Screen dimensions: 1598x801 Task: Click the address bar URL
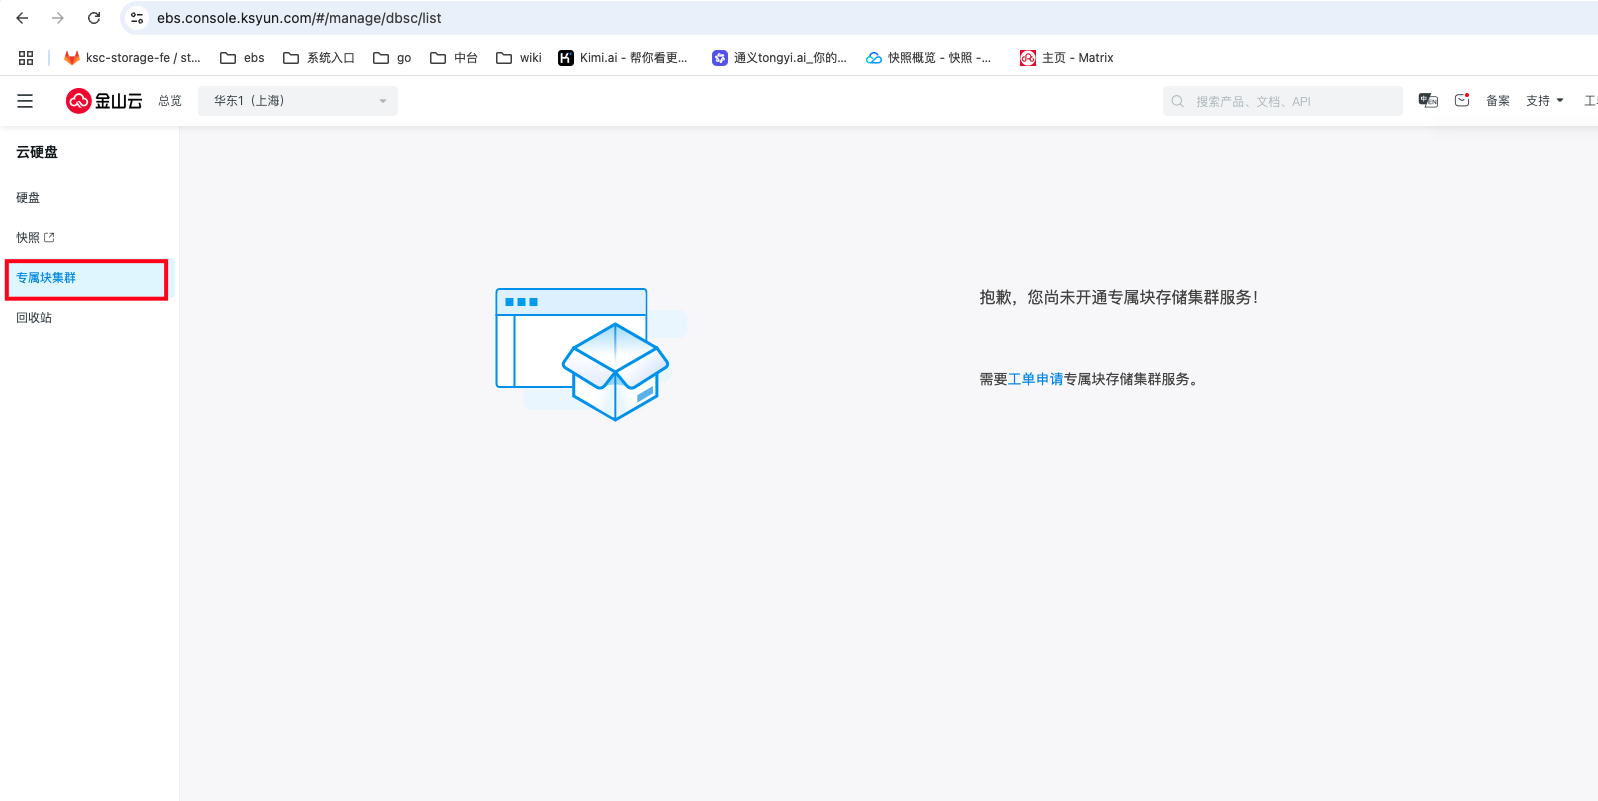pyautogui.click(x=299, y=18)
